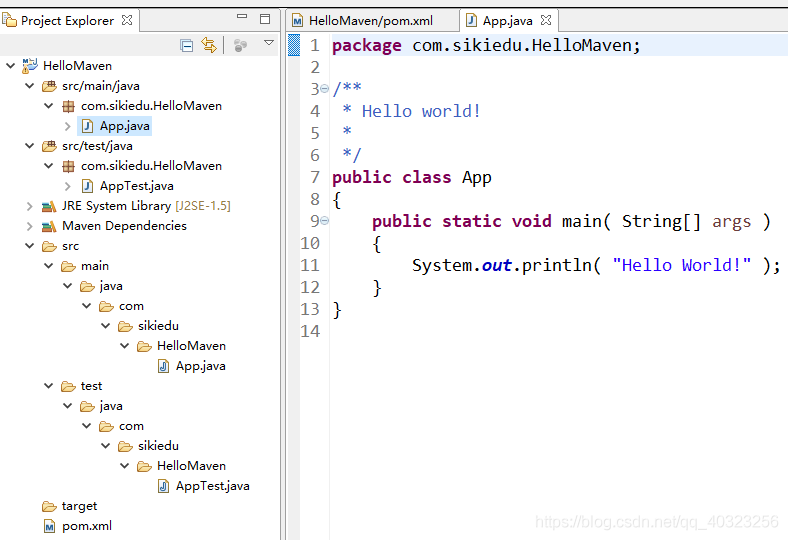Screen dimensions: 788x540
Task: Click the "Hello World!" string literal on line 11
Action: tap(681, 265)
